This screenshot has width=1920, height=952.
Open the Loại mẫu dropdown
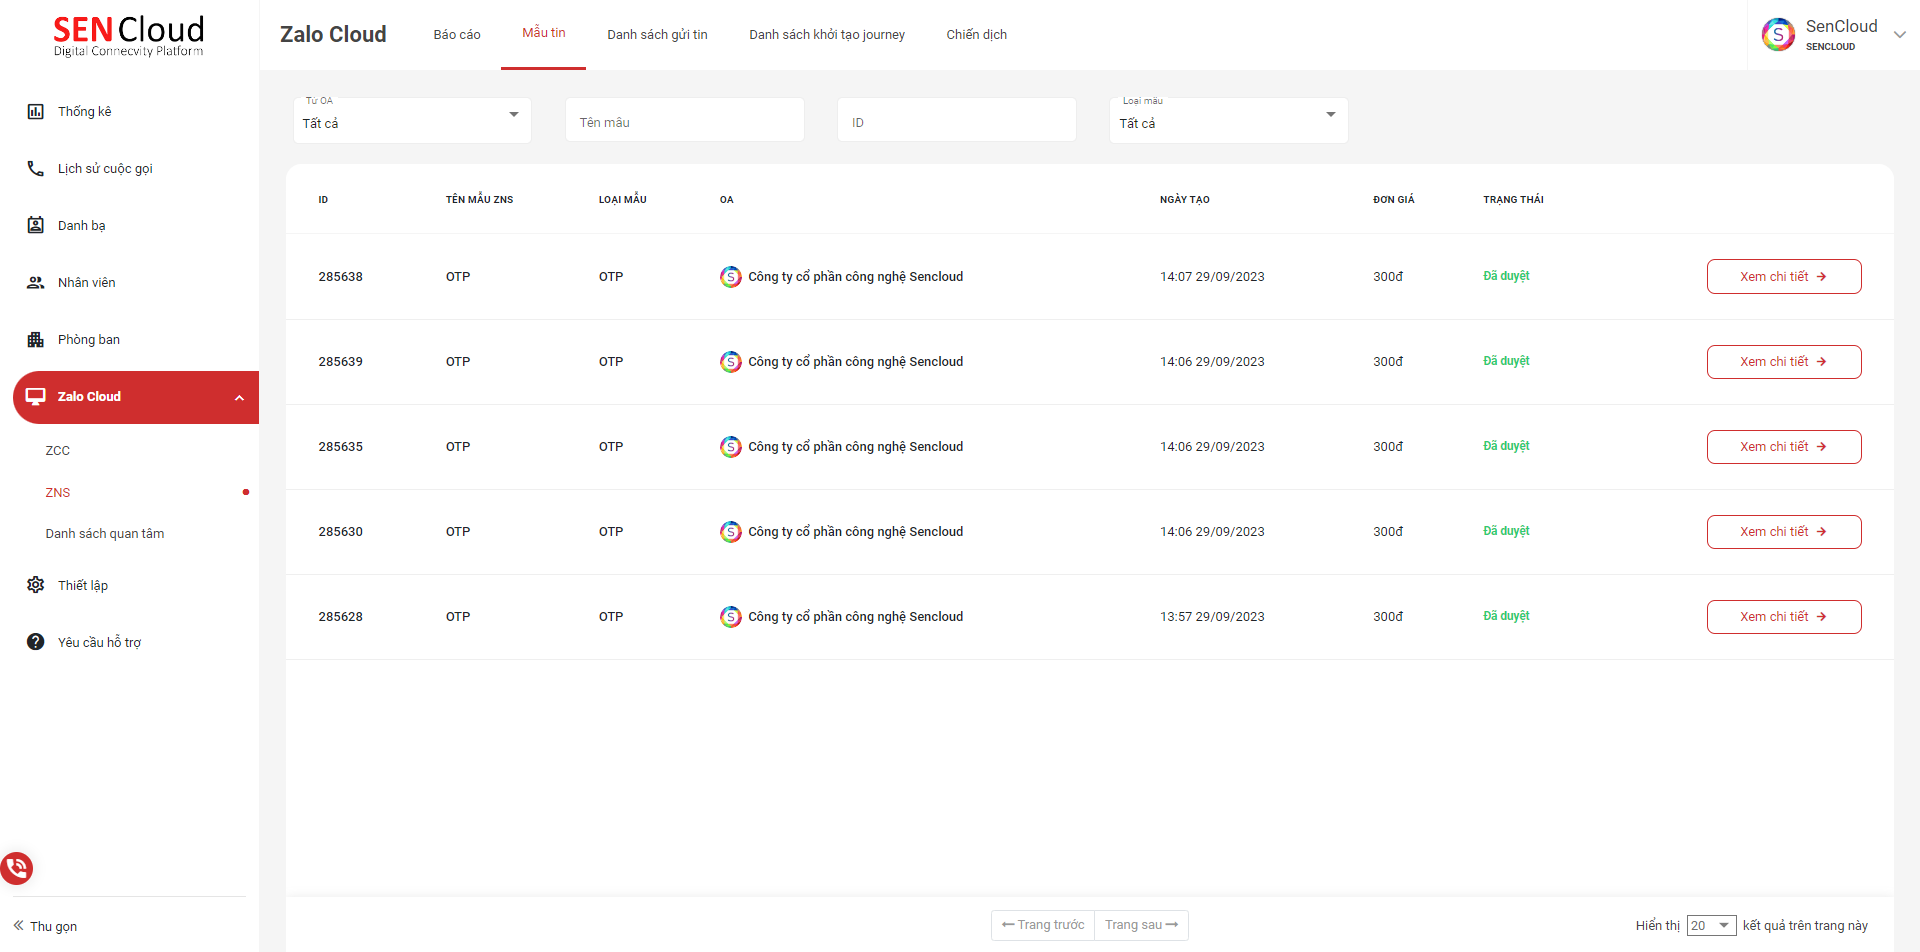pyautogui.click(x=1228, y=120)
